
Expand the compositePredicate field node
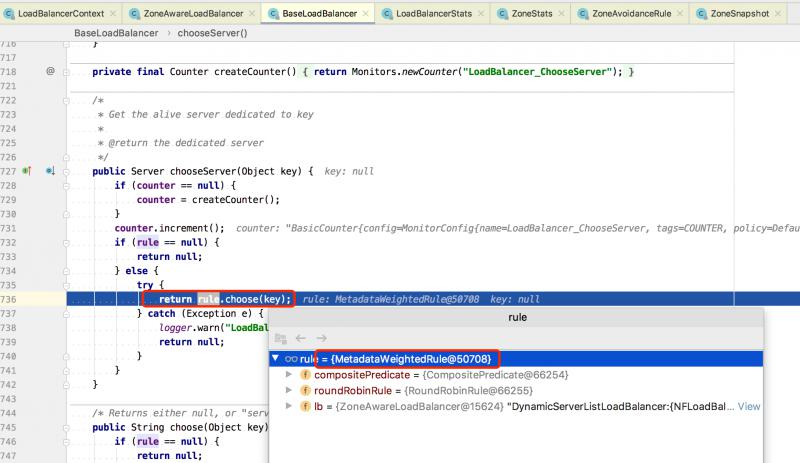(289, 375)
